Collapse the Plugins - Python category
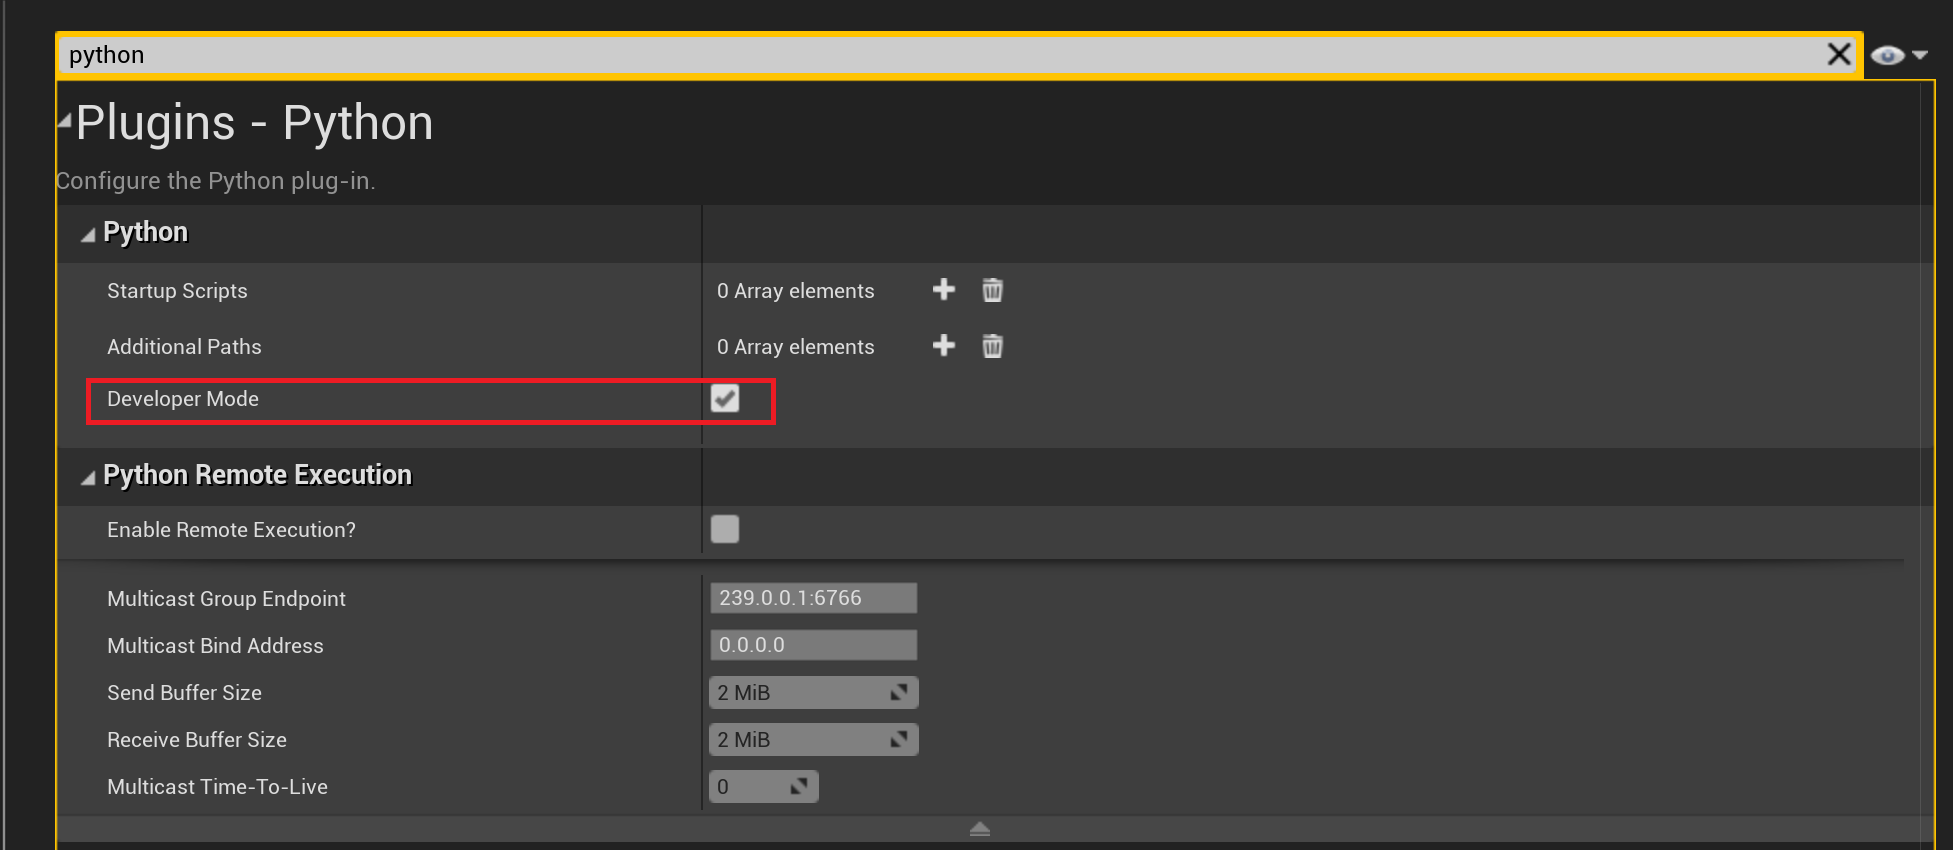 [x=65, y=121]
